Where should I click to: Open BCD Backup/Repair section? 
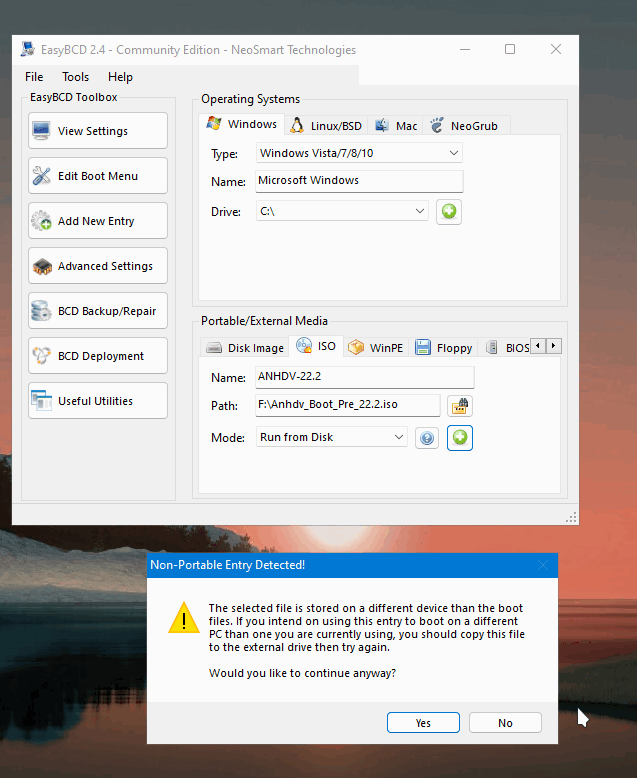[x=98, y=311]
